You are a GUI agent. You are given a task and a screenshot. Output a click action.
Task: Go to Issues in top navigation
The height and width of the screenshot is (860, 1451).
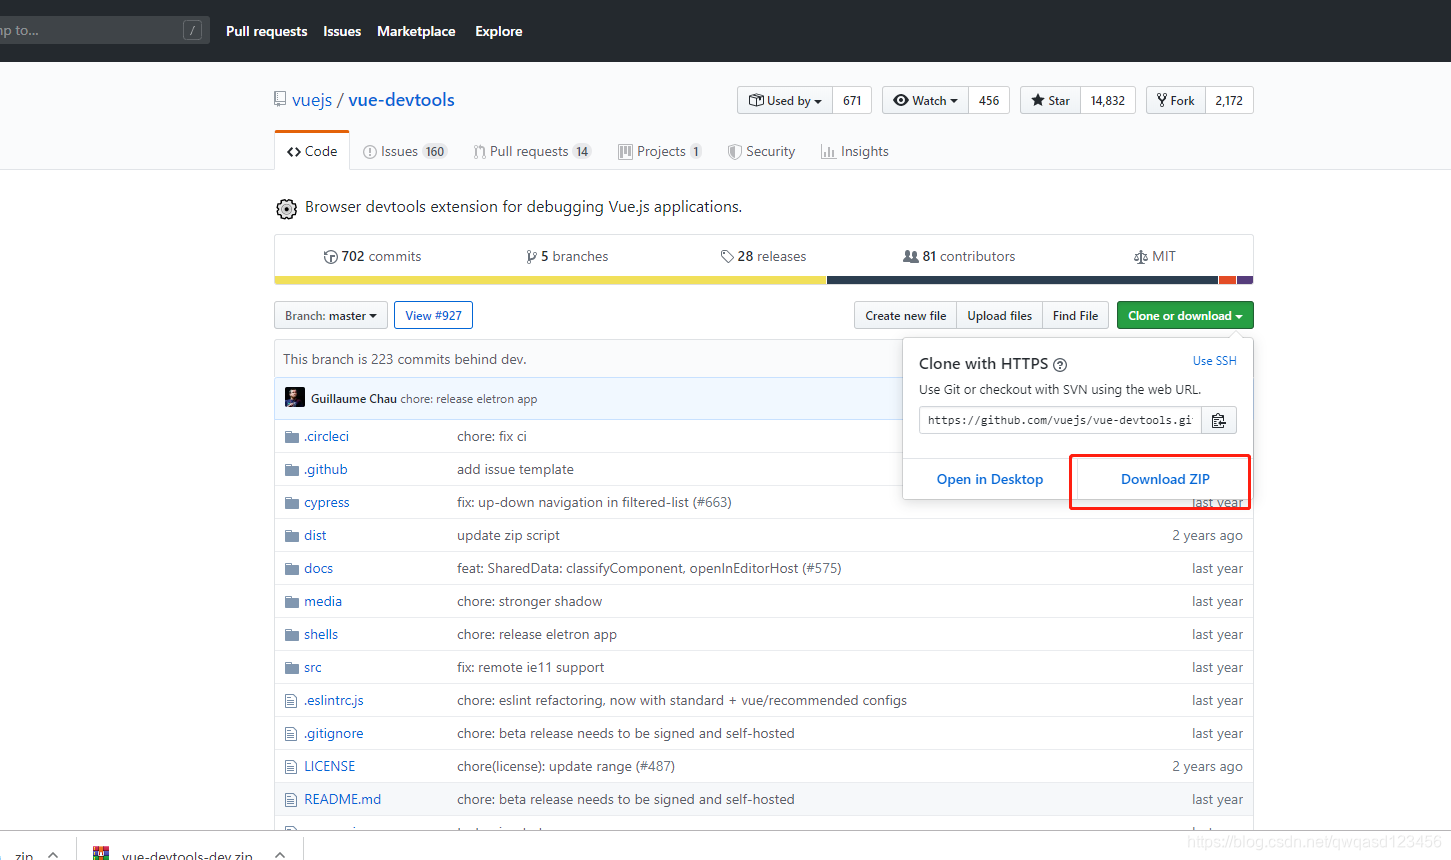pos(342,31)
